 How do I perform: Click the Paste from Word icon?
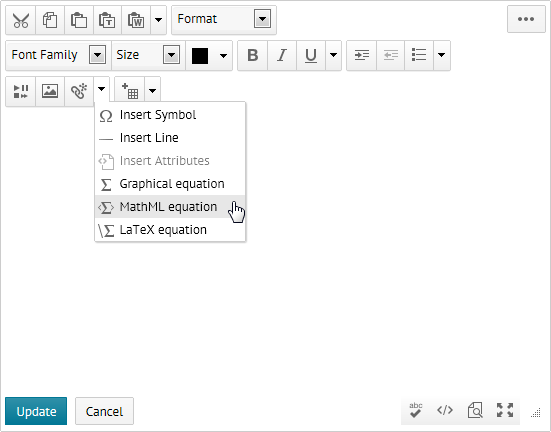pyautogui.click(x=136, y=20)
